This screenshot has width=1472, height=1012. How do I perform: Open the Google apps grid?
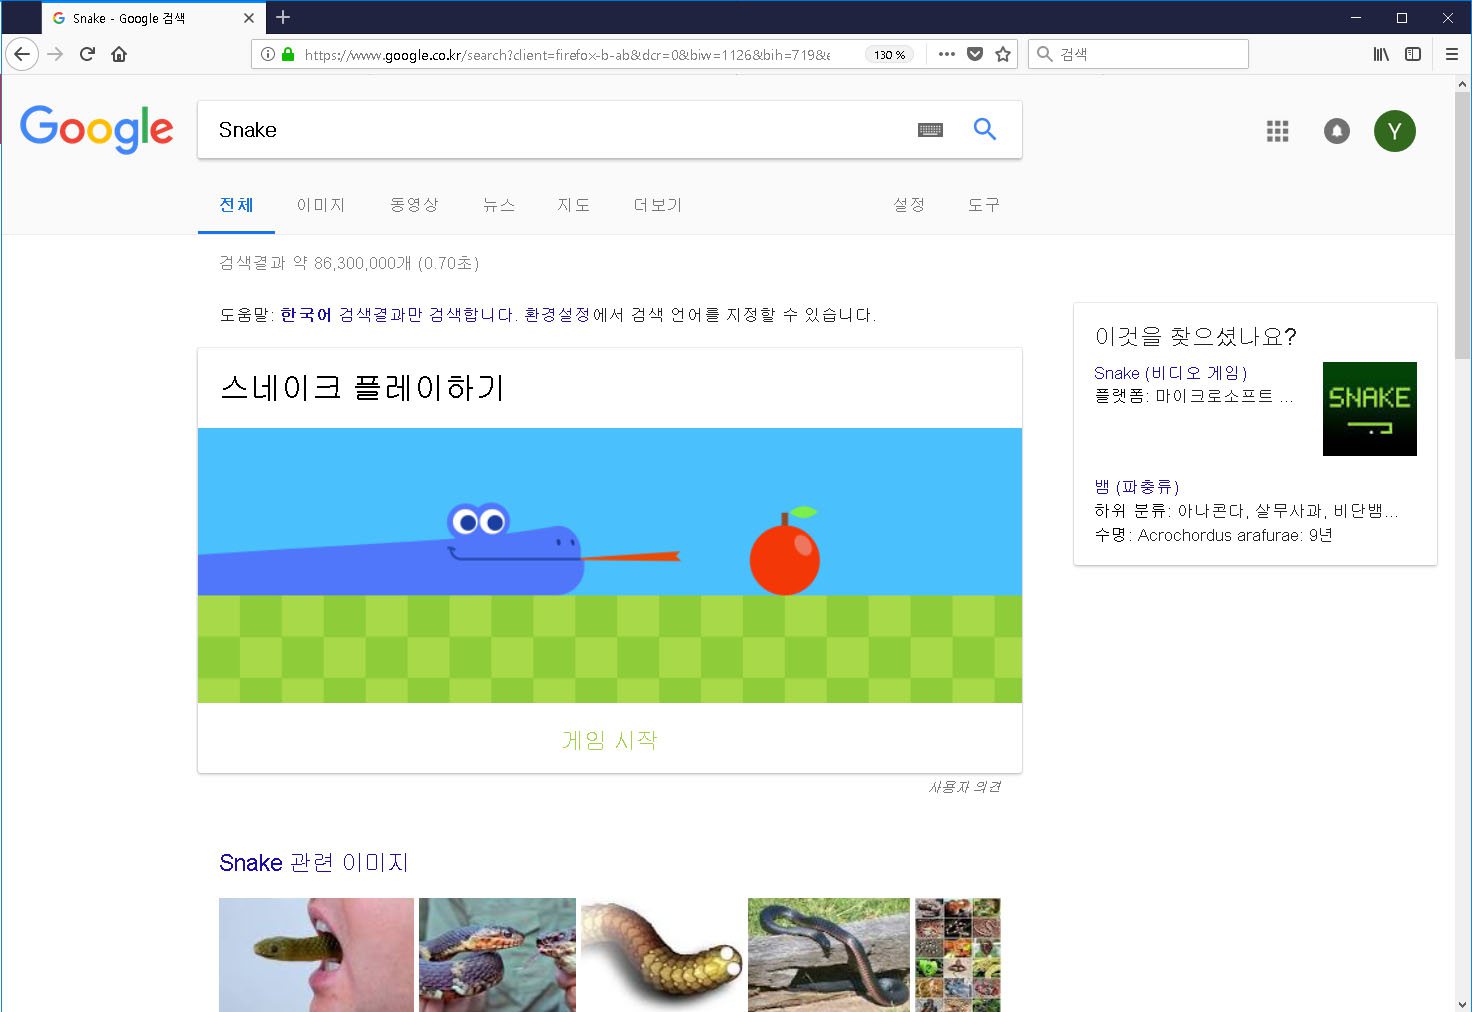1277,131
